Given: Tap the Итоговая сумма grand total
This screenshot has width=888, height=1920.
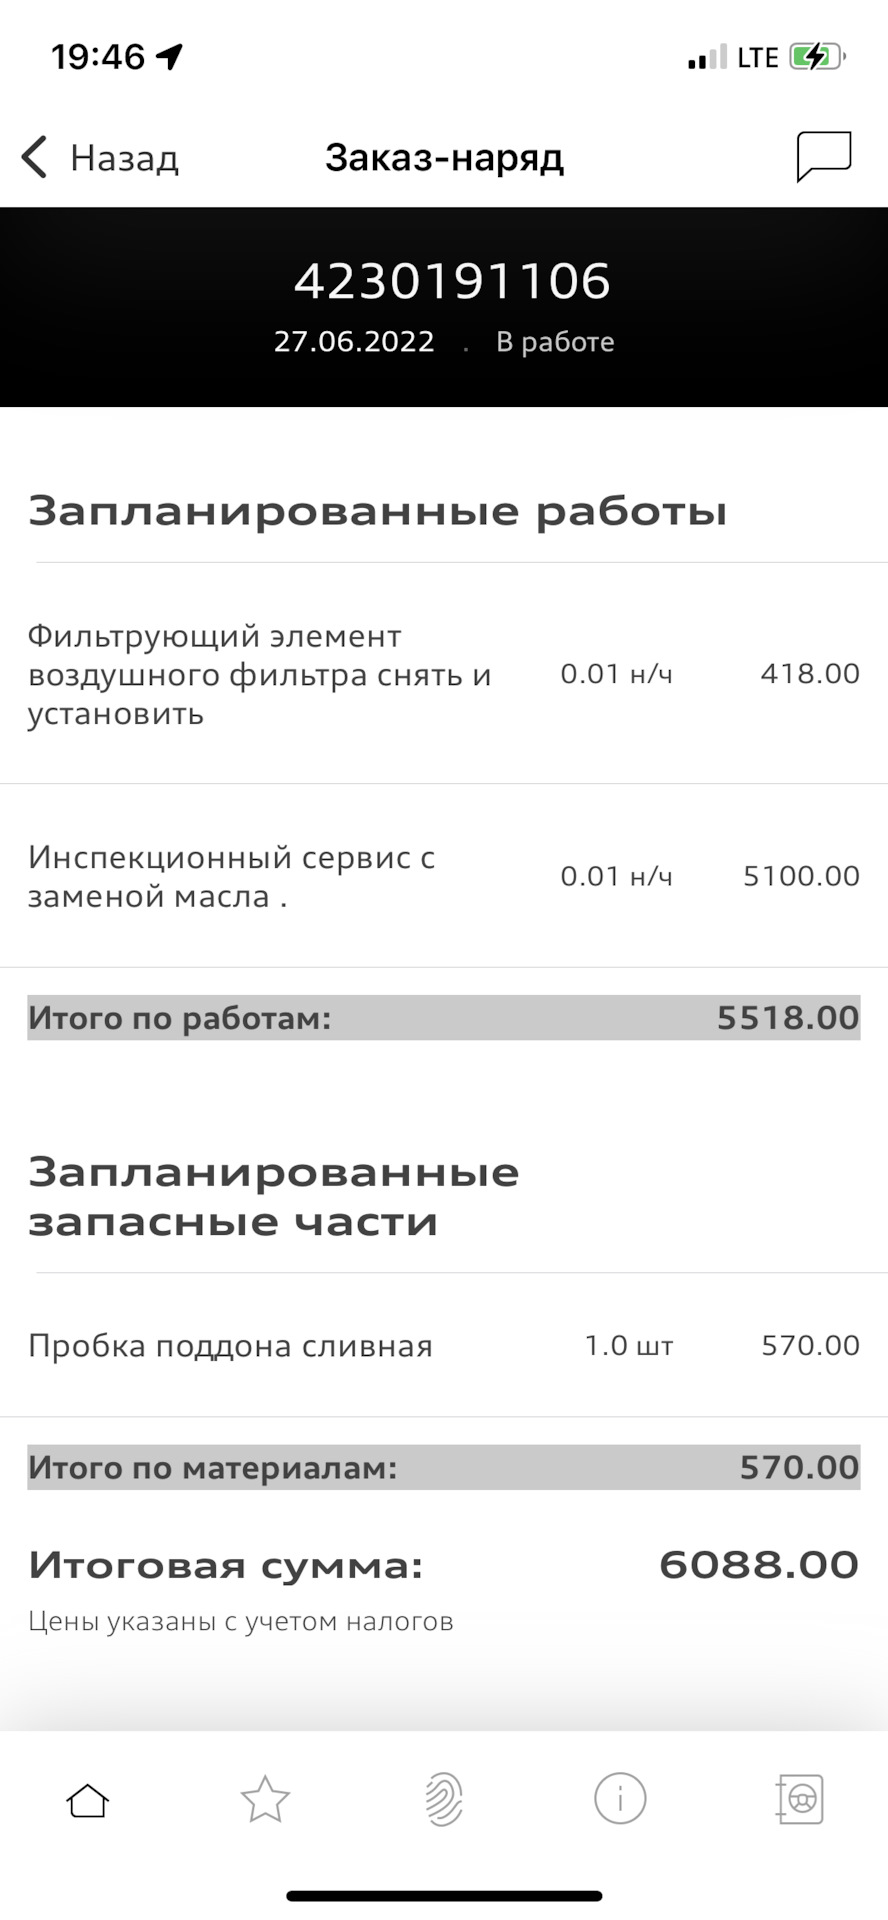Looking at the screenshot, I should (x=443, y=1565).
